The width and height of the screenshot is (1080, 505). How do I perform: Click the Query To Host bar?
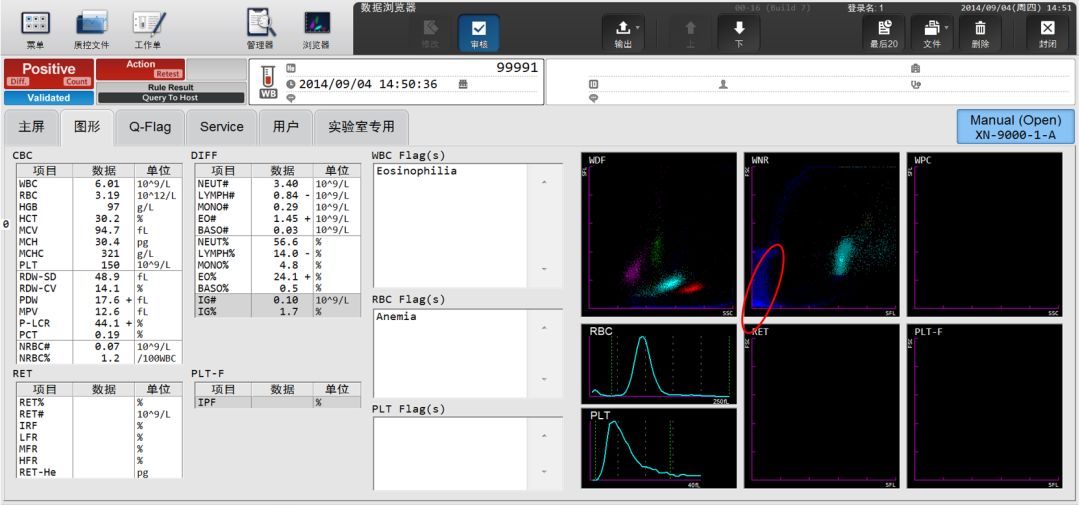click(x=171, y=98)
